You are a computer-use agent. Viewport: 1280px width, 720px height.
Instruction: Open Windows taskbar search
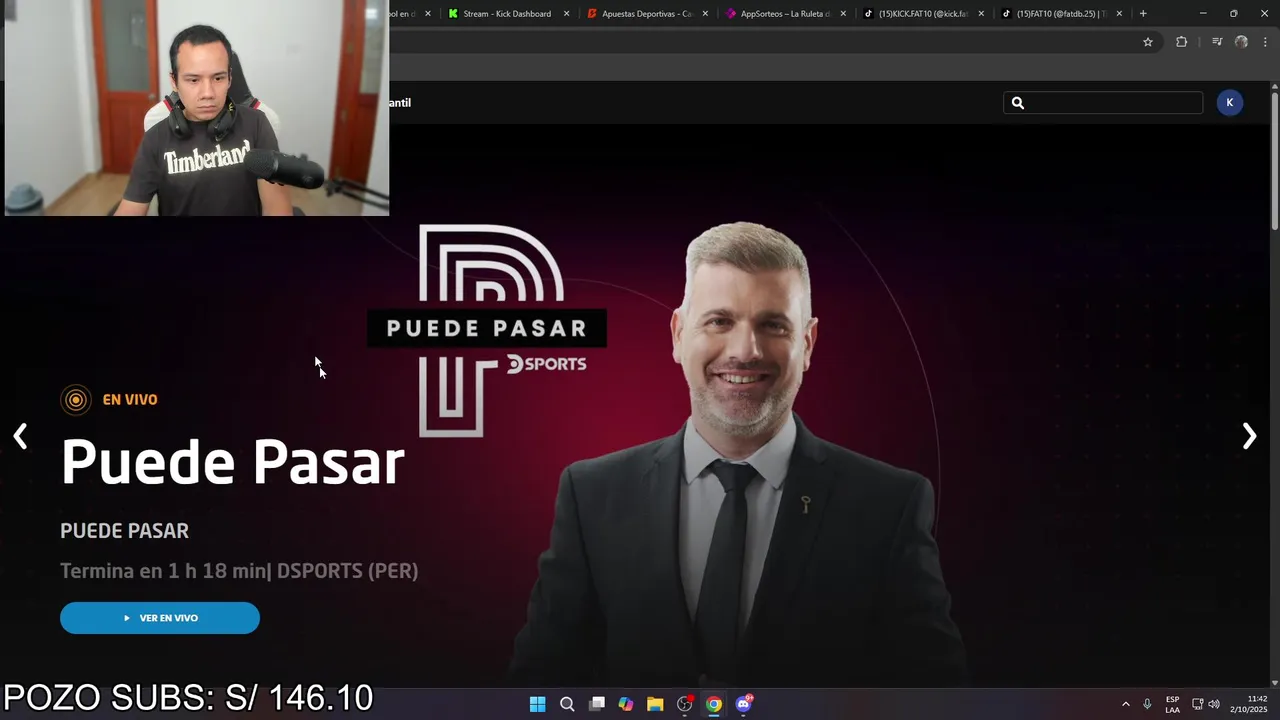point(567,704)
